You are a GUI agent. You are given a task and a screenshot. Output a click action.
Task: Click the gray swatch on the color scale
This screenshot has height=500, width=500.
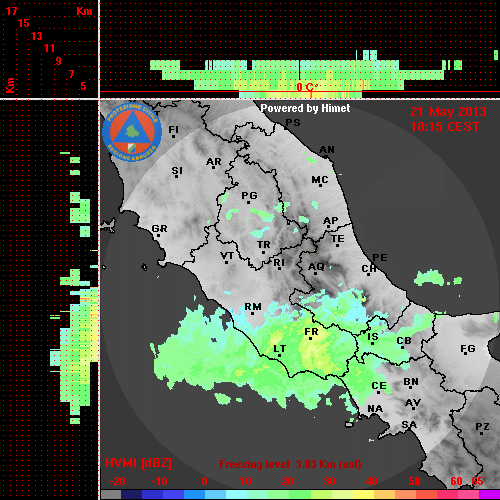[110, 495]
